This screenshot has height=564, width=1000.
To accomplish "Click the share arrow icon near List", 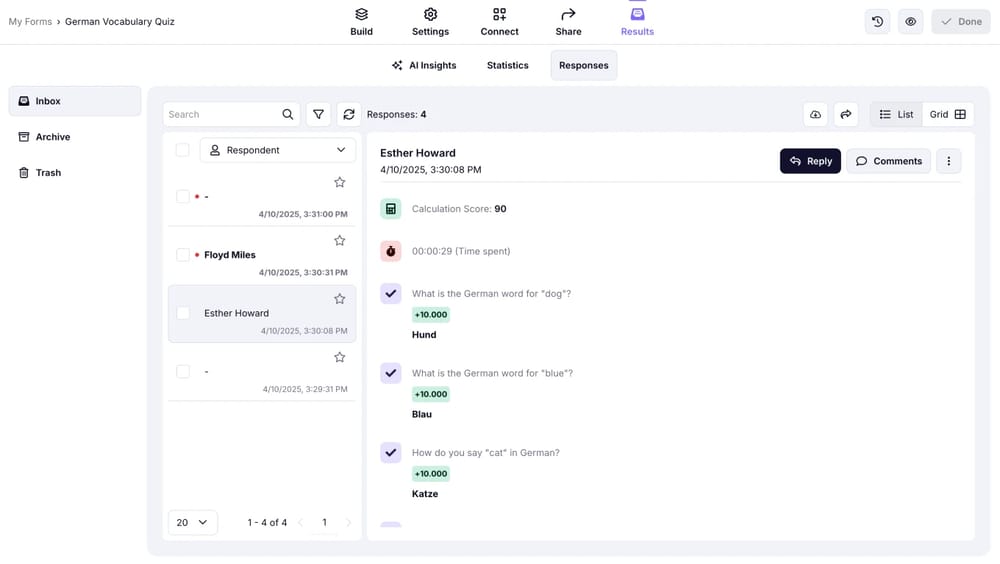I will click(846, 115).
